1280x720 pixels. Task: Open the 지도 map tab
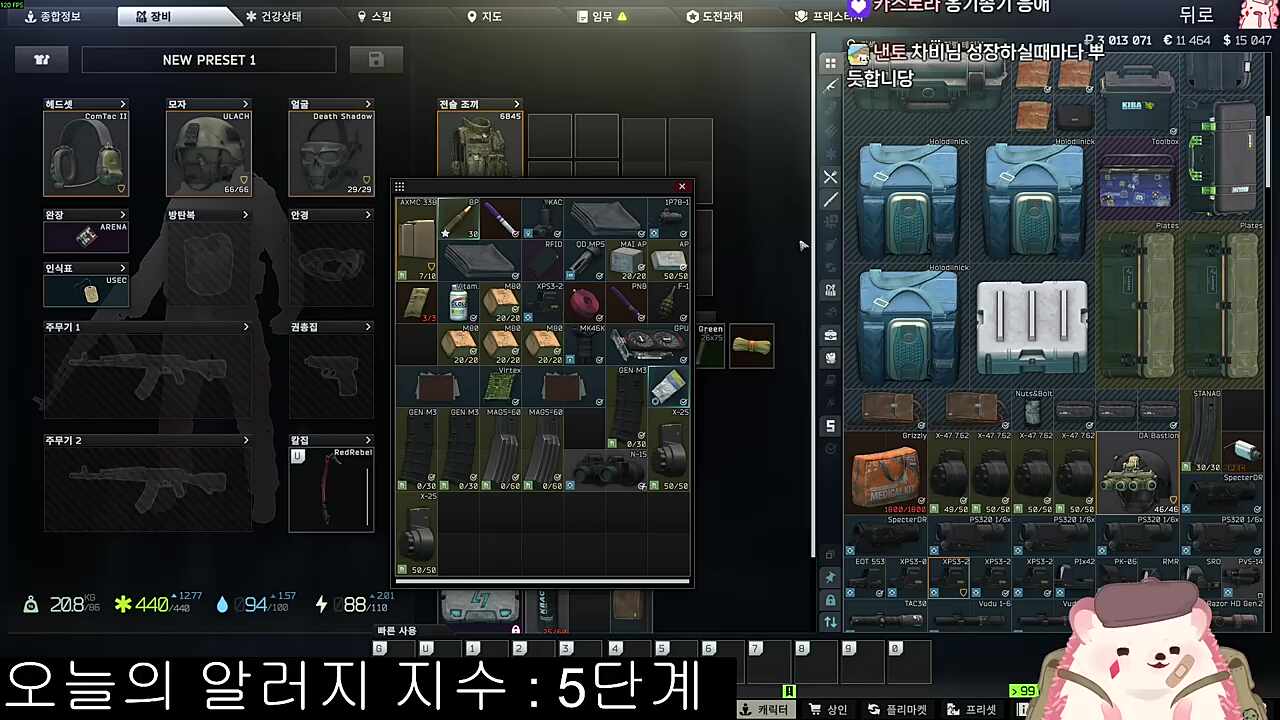click(x=484, y=17)
